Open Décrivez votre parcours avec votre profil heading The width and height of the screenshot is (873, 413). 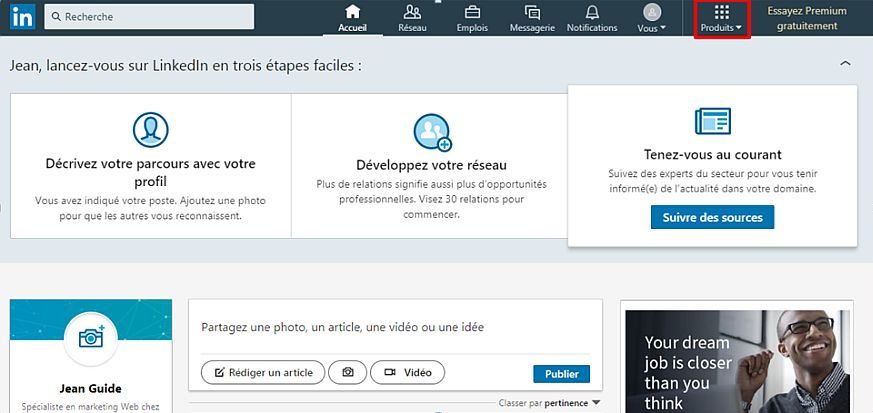150,173
